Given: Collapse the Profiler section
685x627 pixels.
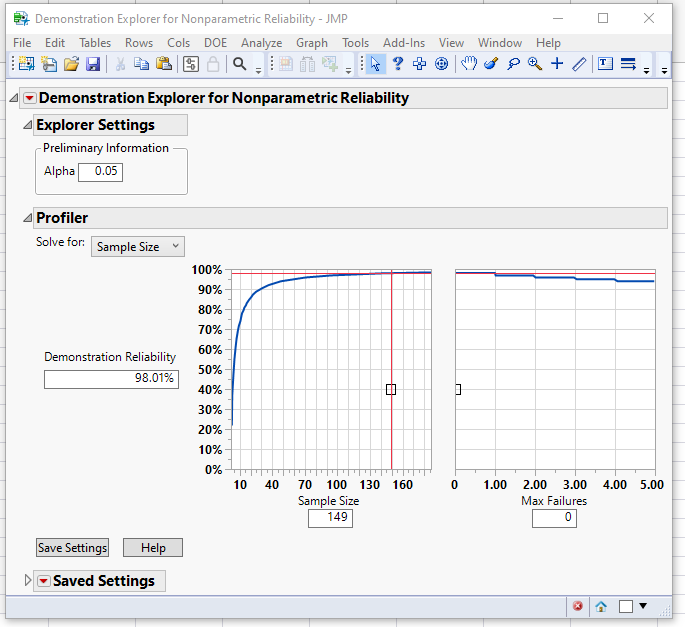Looking at the screenshot, I should pos(27,218).
